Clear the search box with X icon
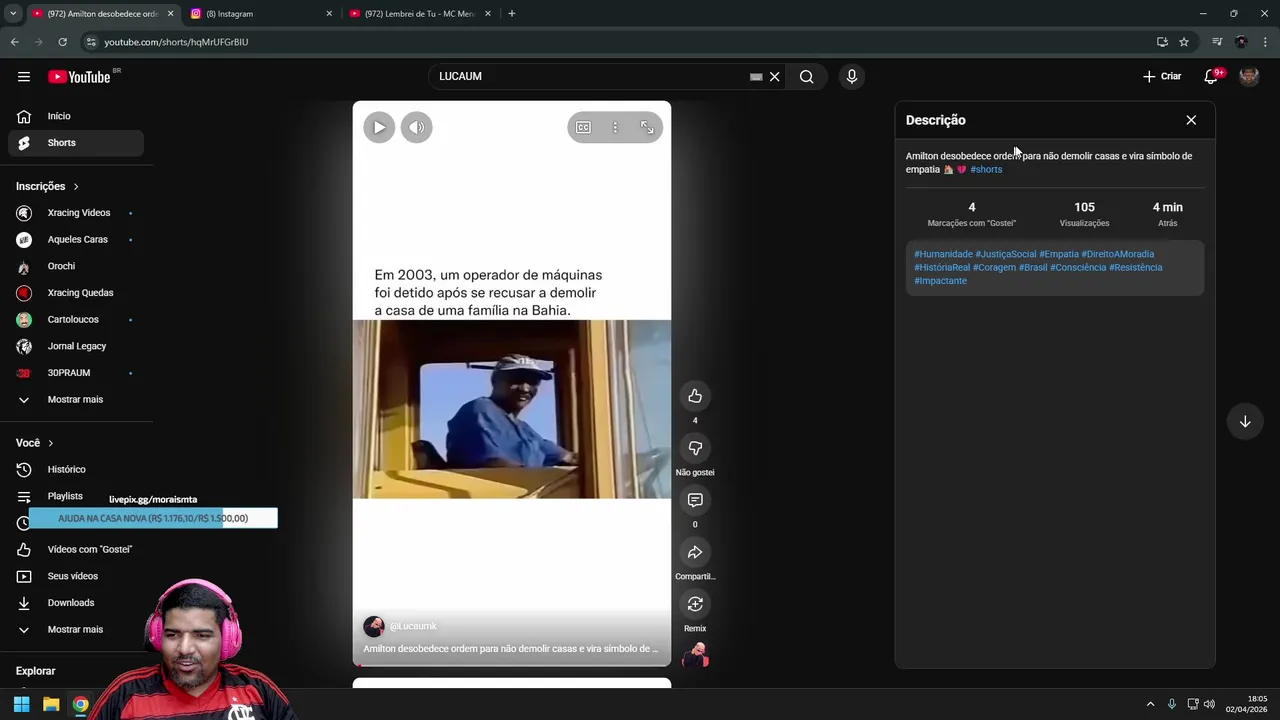 click(x=774, y=77)
